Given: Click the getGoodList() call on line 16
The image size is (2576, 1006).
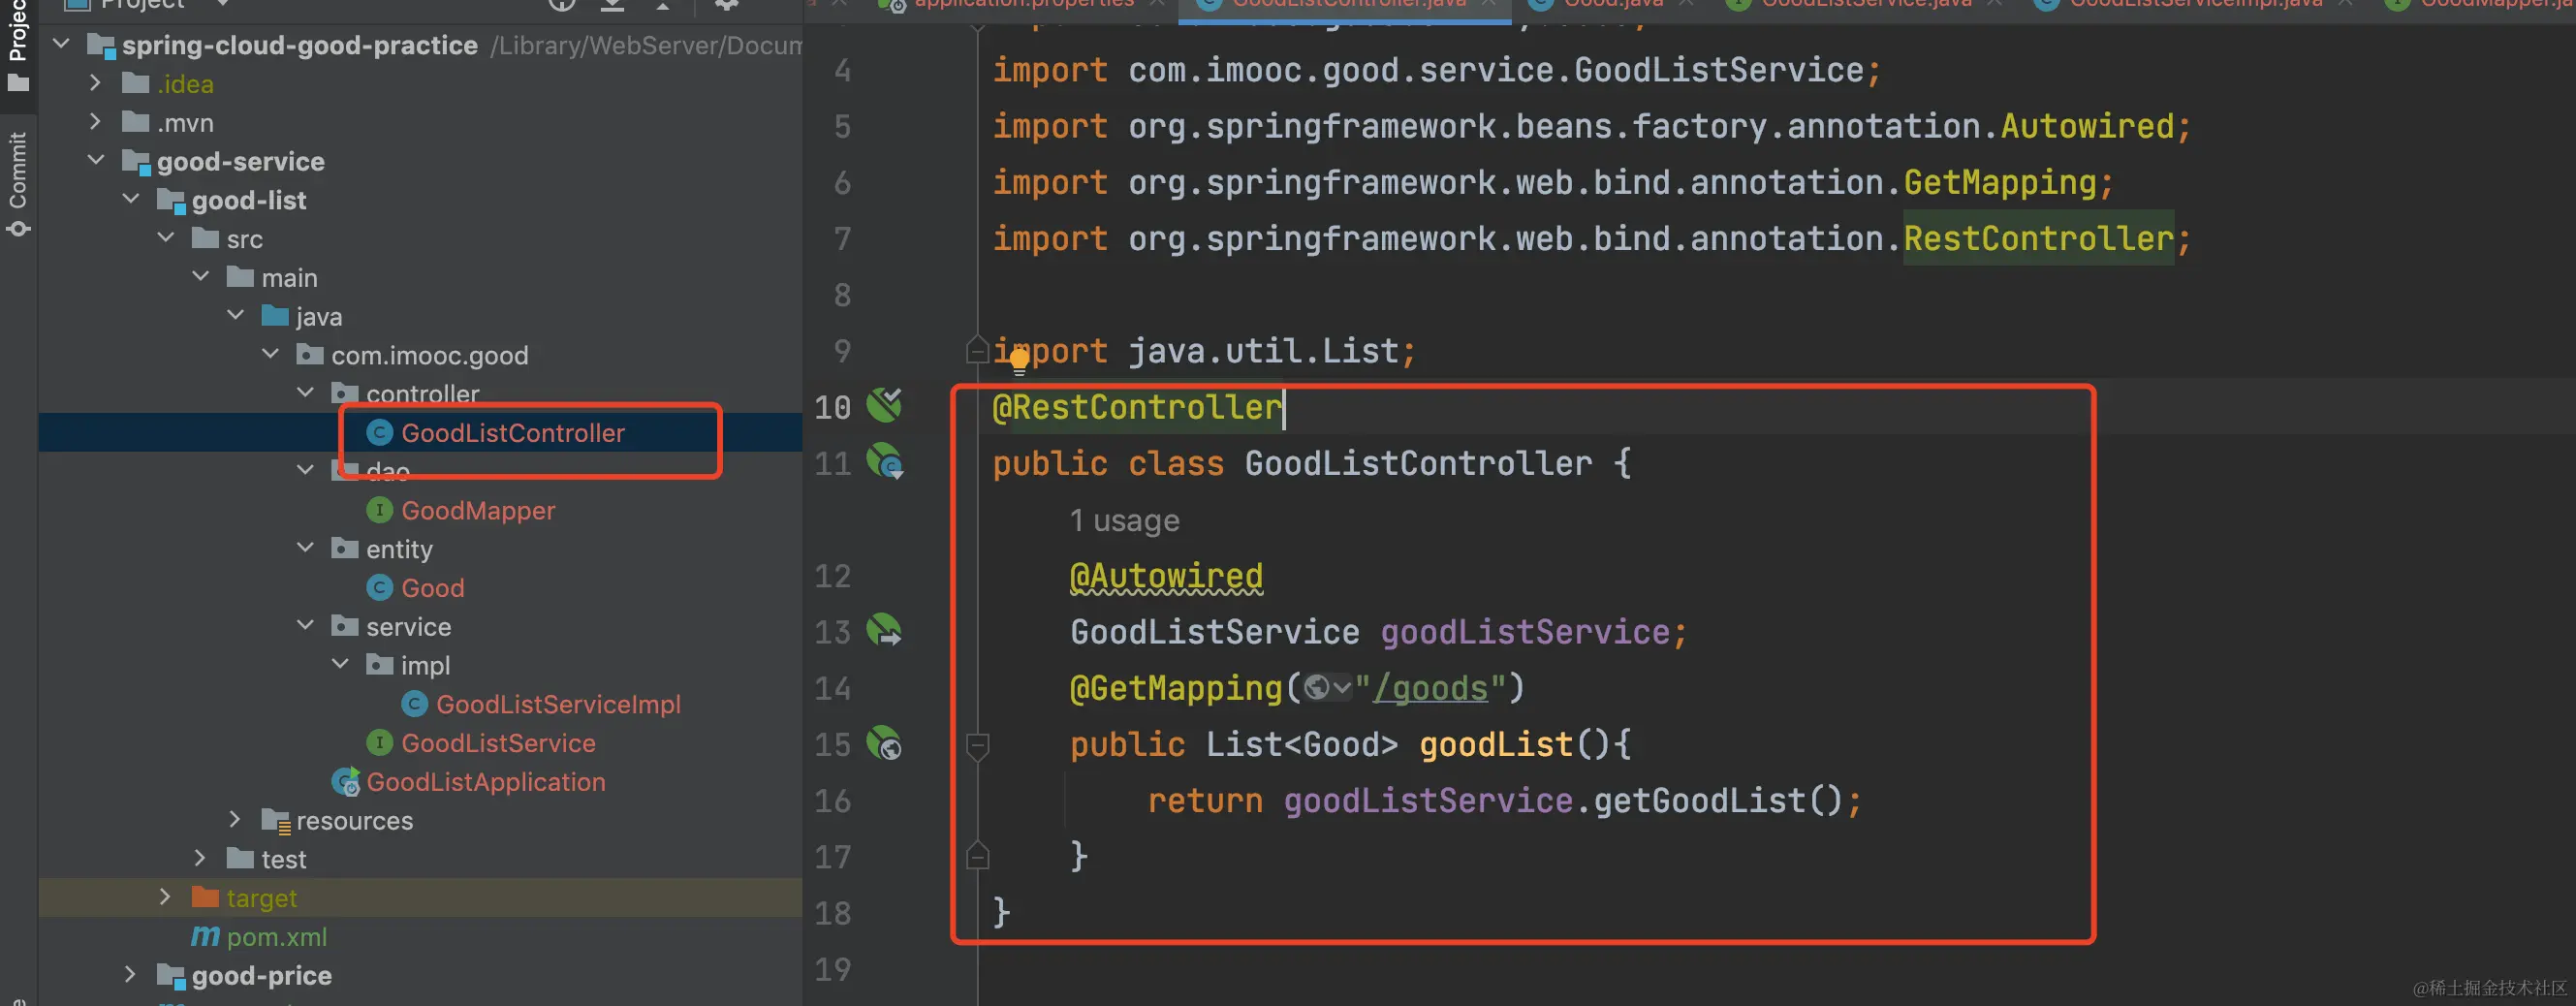Looking at the screenshot, I should pos(1717,801).
